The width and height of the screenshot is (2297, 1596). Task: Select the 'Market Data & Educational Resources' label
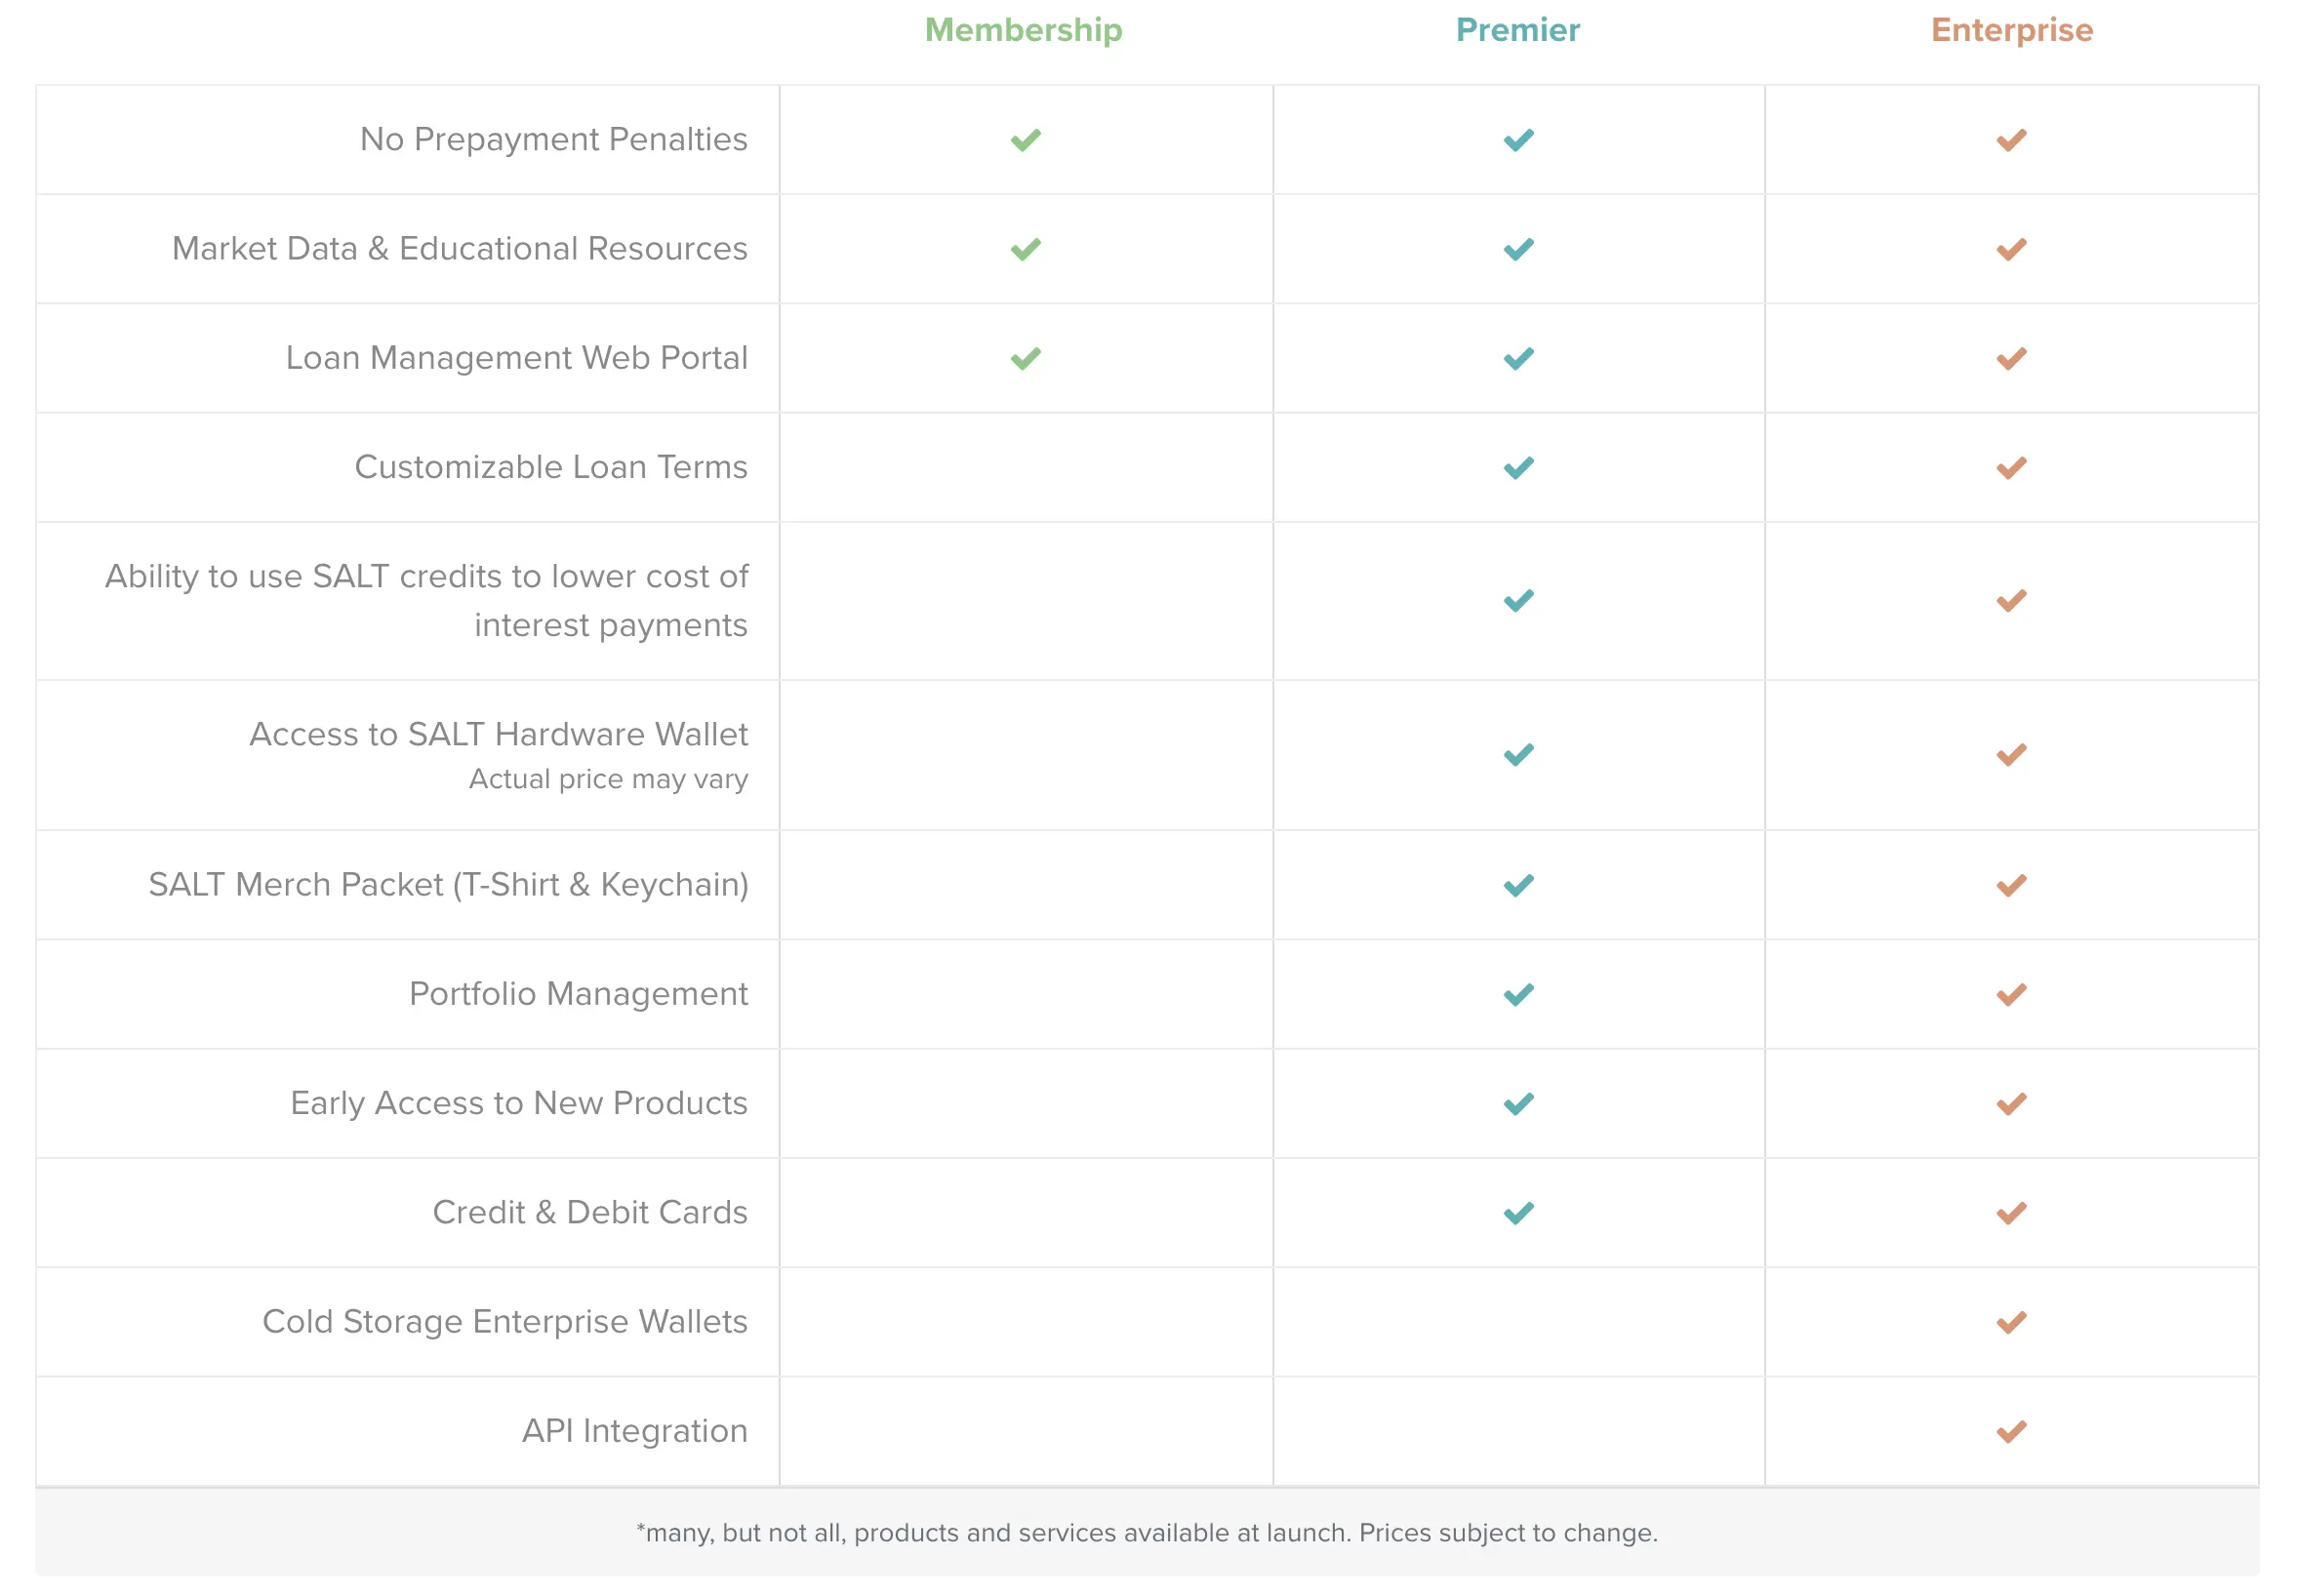coord(459,248)
